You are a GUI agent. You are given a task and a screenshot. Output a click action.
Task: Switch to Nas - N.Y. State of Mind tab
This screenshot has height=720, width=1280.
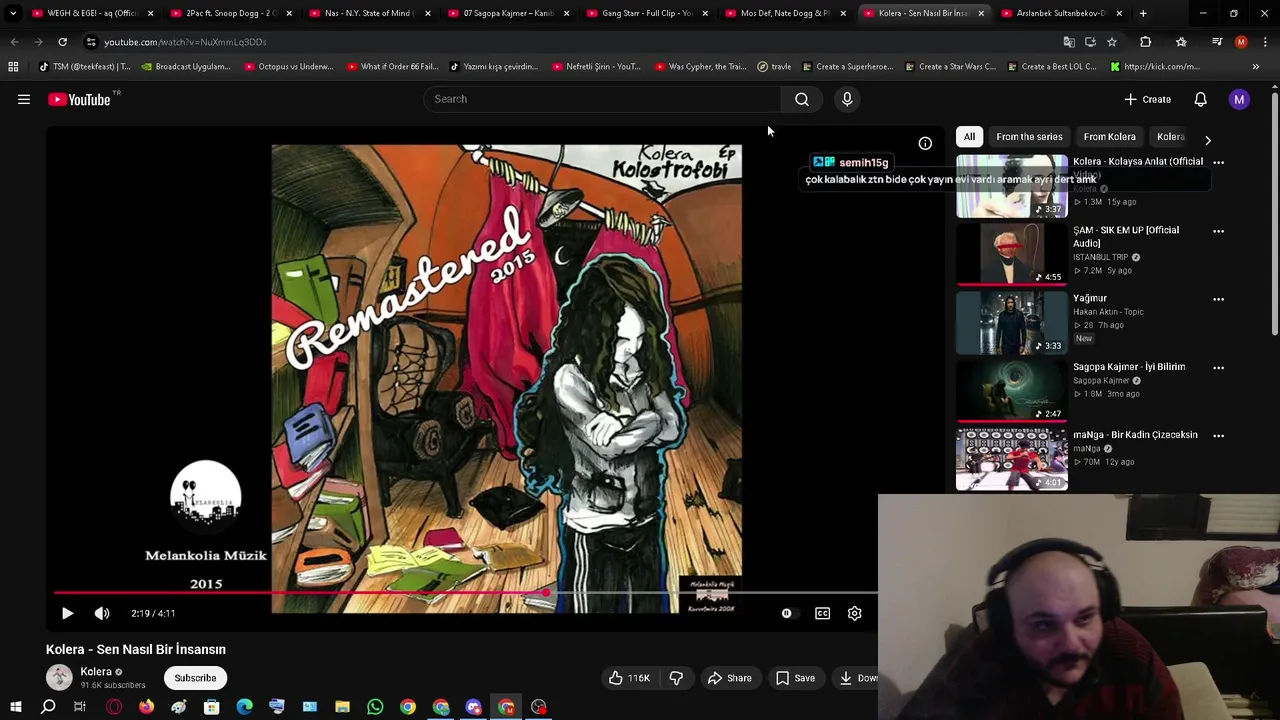point(369,13)
